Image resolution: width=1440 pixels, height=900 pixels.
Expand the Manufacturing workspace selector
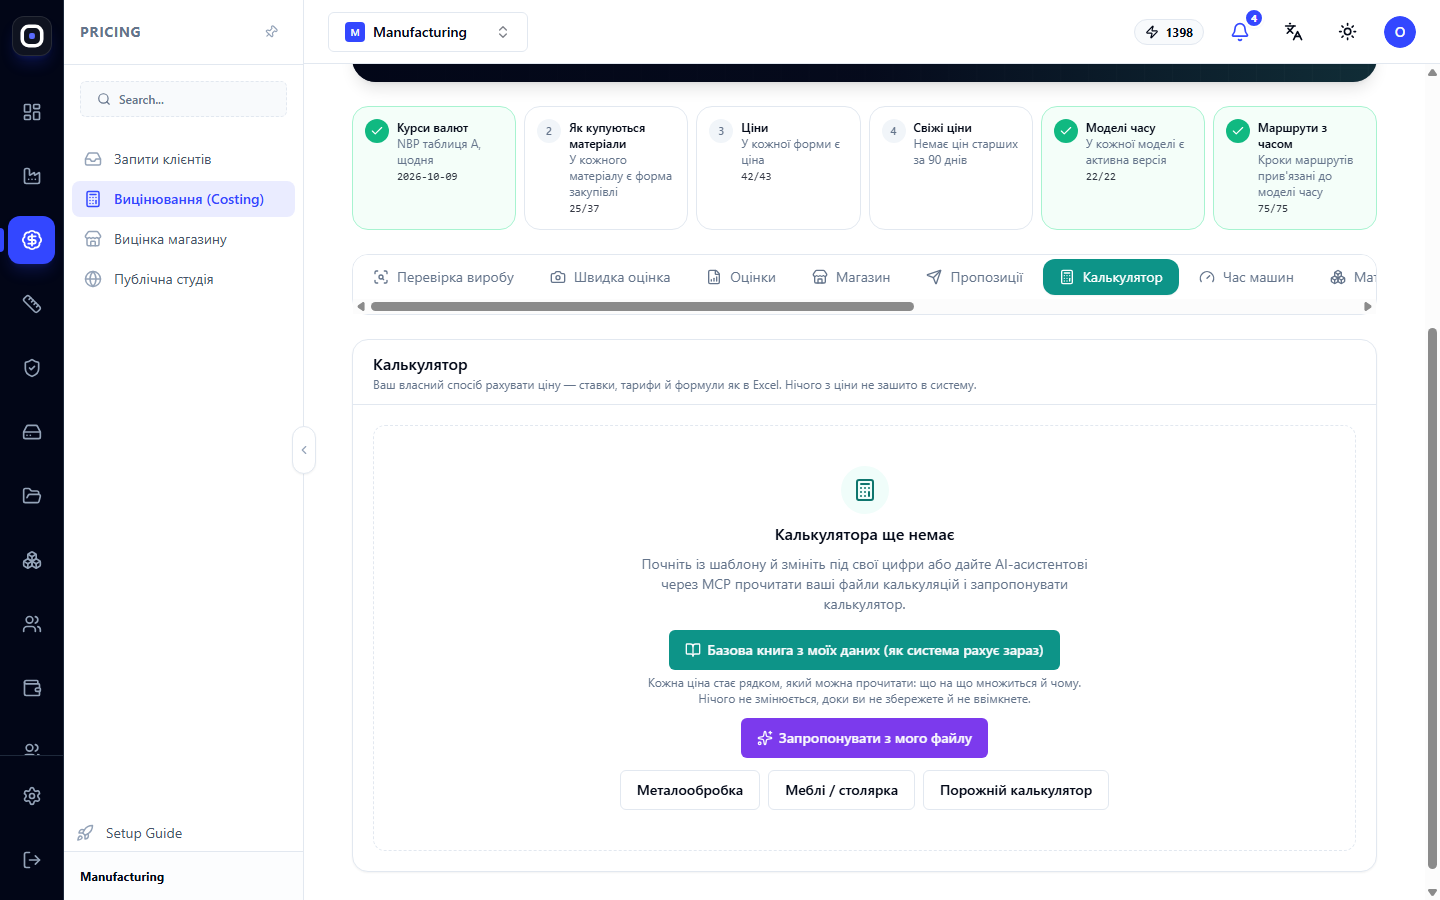[x=428, y=32]
